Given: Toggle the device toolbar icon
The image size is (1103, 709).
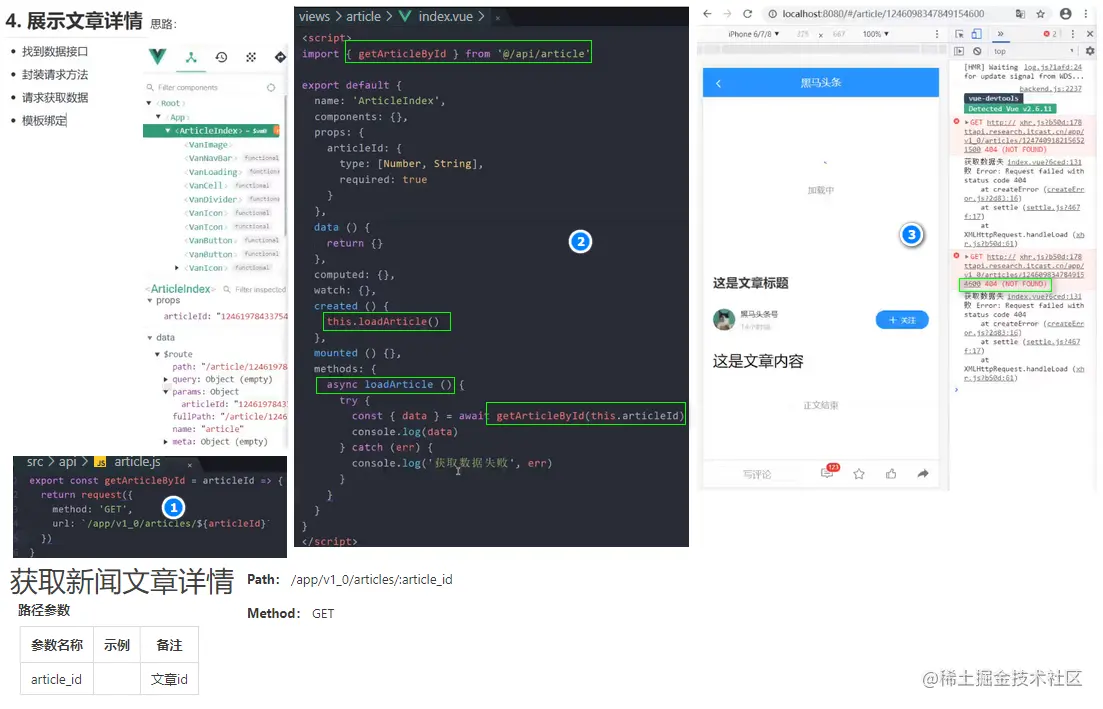Looking at the screenshot, I should click(x=976, y=34).
